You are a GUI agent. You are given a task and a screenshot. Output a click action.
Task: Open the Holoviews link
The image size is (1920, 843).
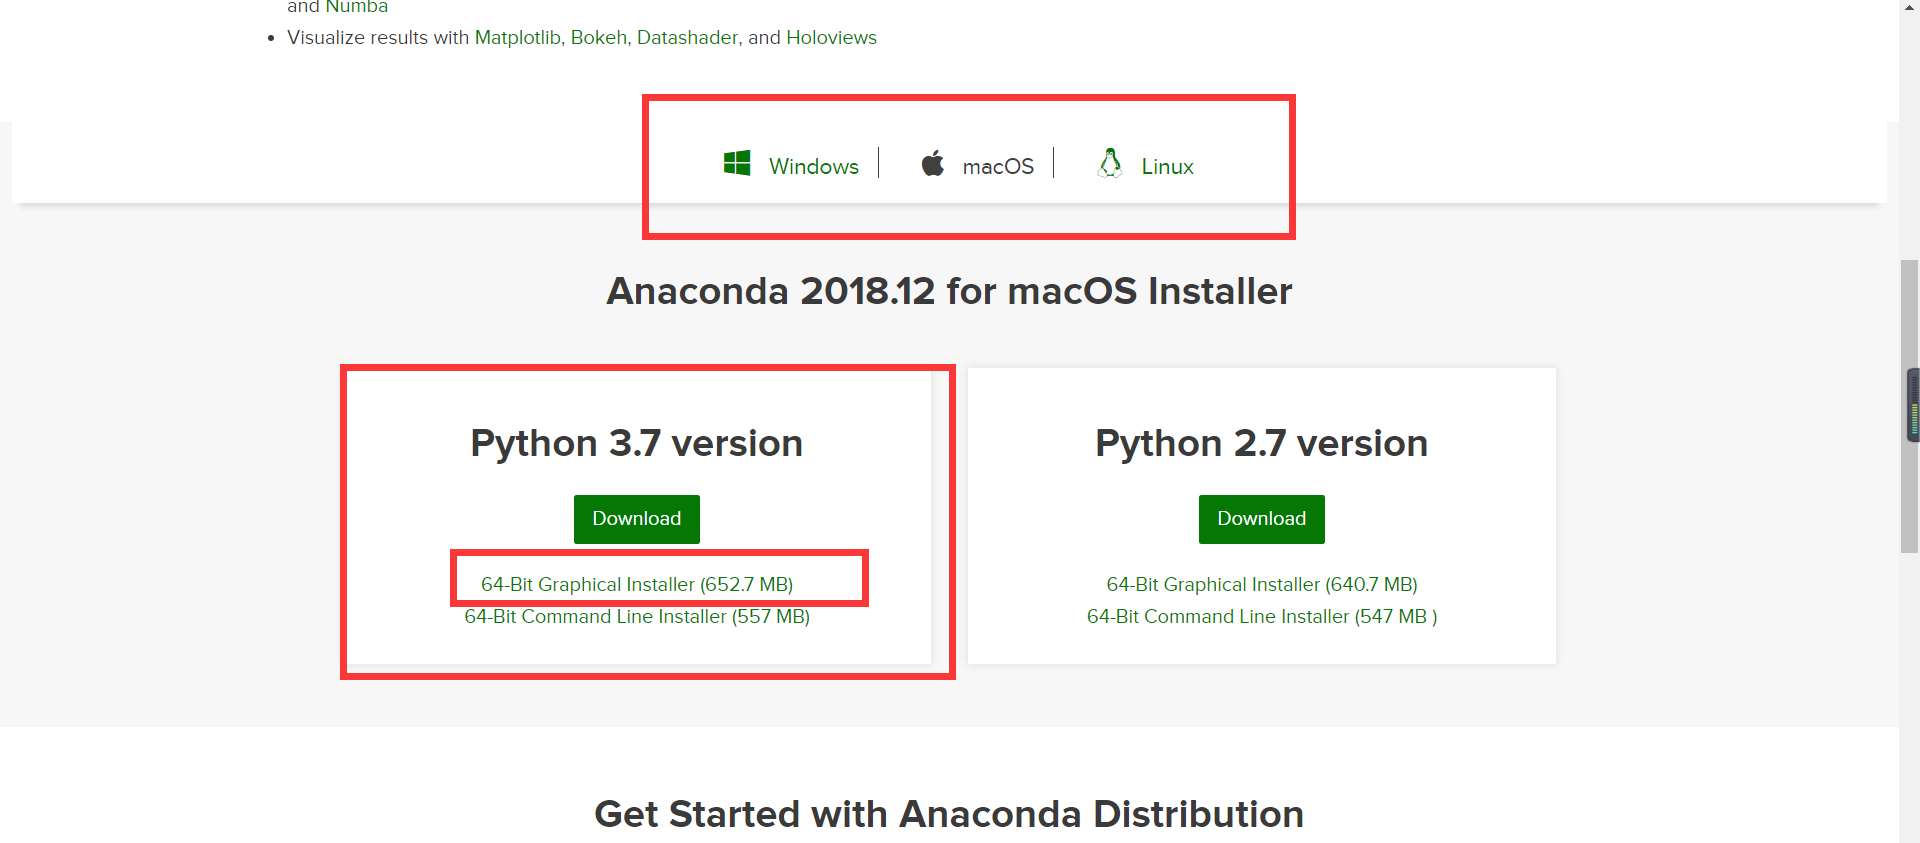[x=832, y=37]
